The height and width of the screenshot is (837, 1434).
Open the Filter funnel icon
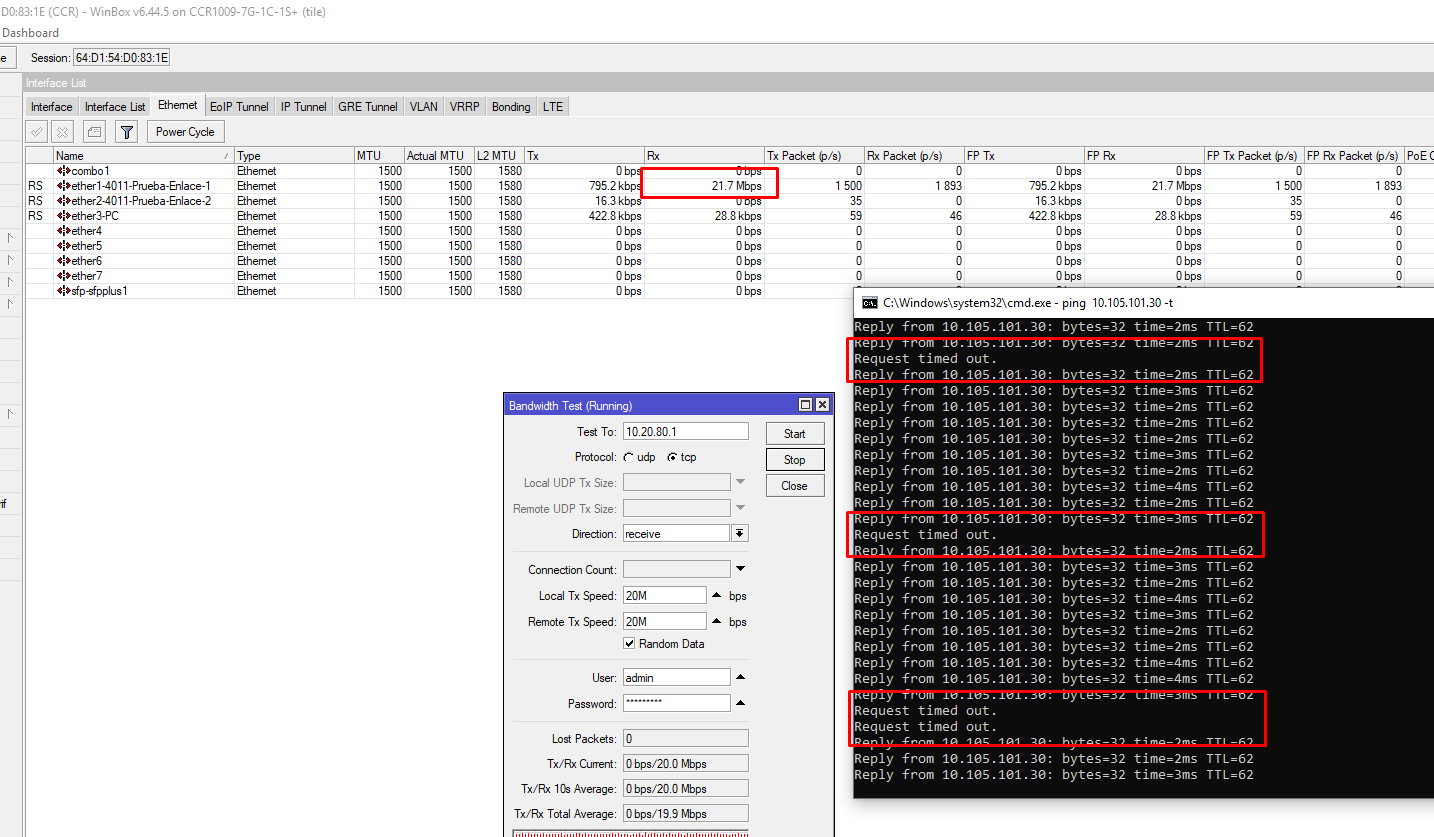click(x=126, y=131)
